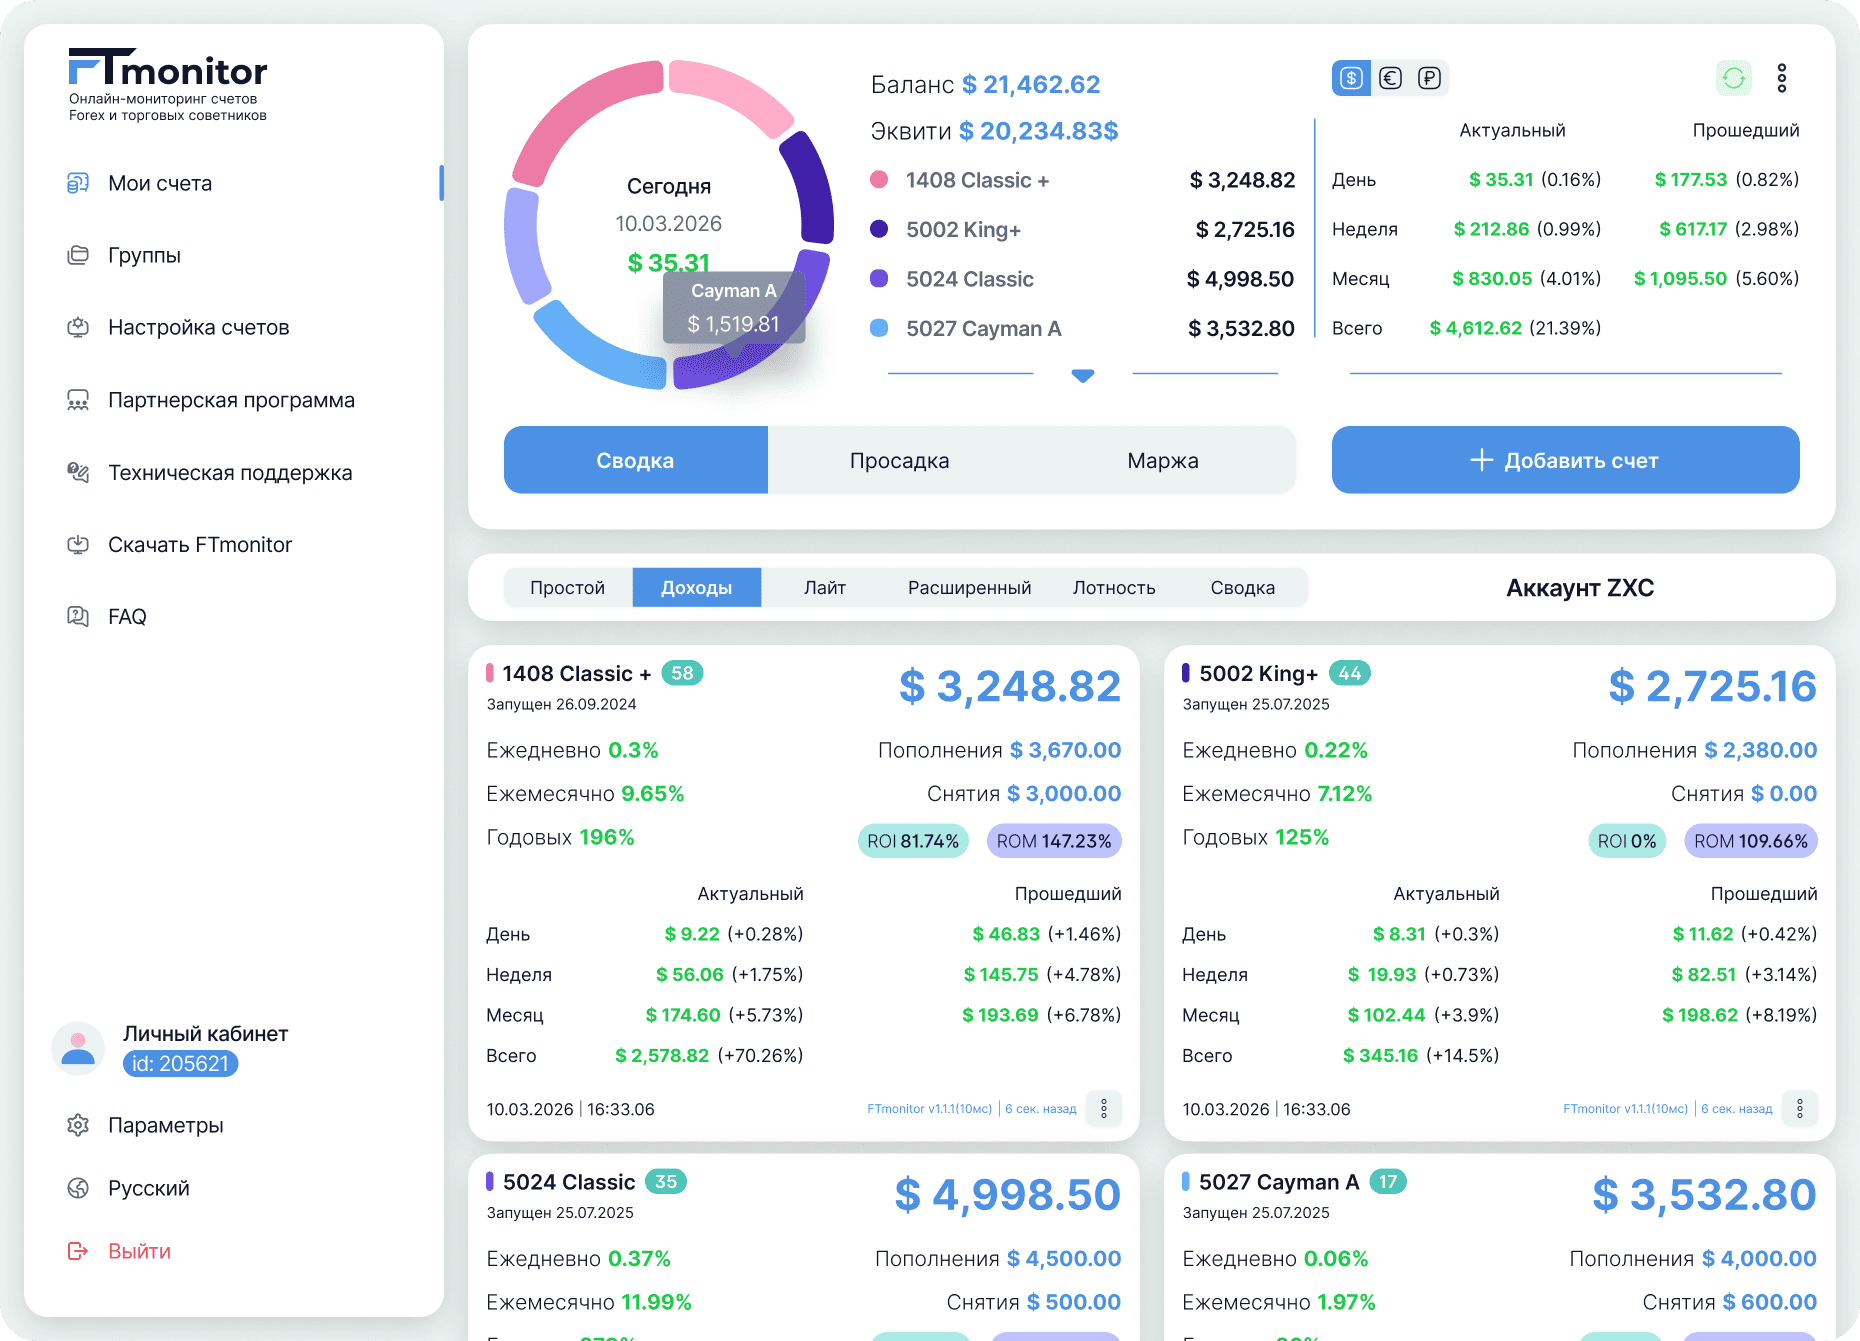Click the Выйти logout link

(139, 1251)
